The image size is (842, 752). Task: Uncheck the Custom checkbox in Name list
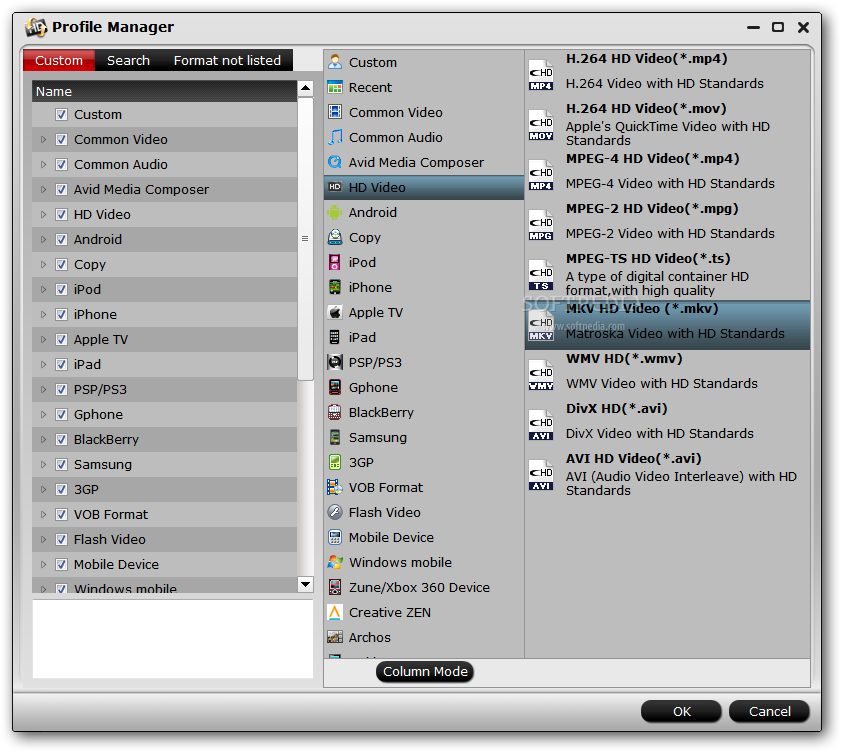(x=62, y=114)
